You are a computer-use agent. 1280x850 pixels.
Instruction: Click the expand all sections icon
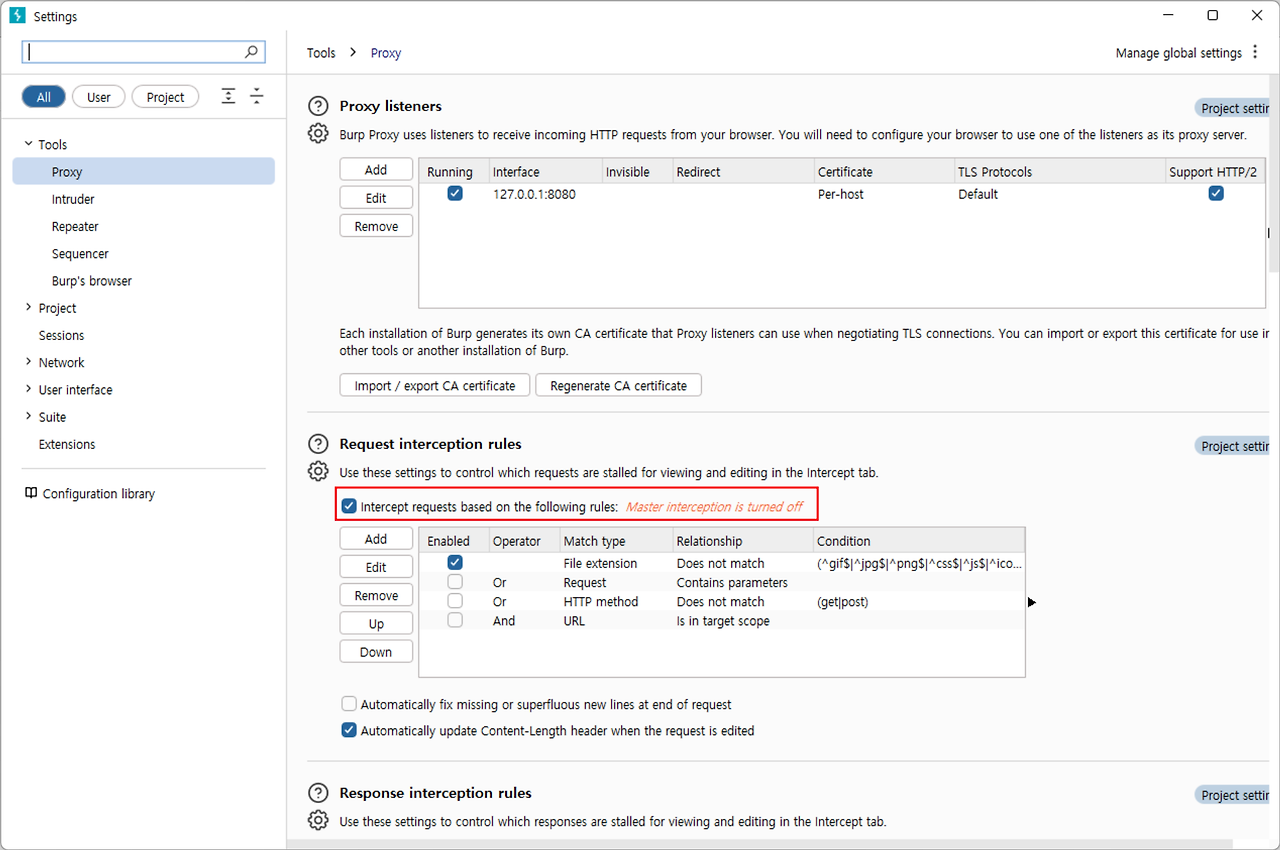coord(229,96)
